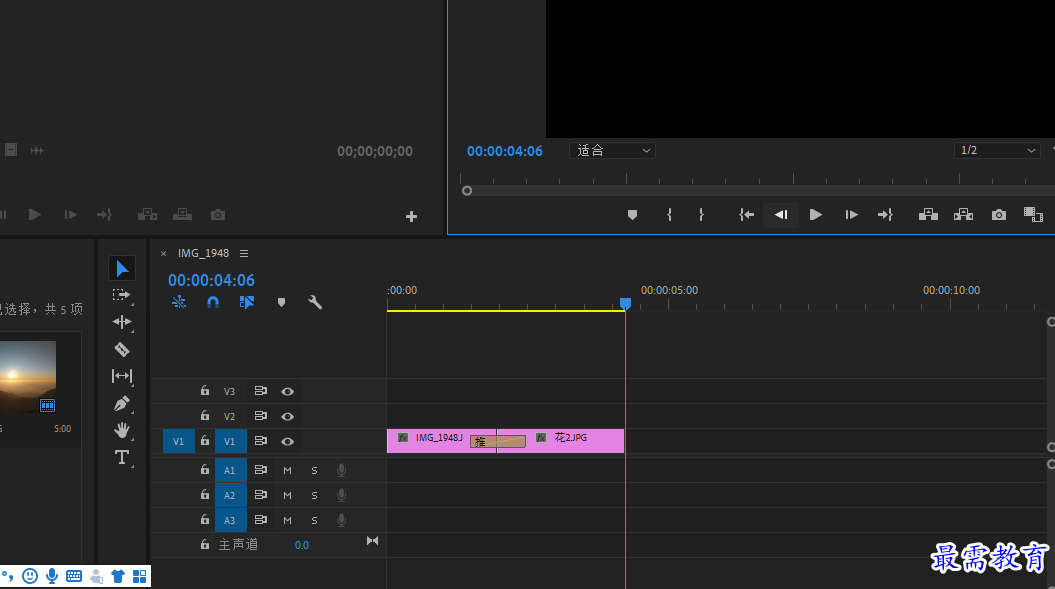The image size is (1055, 589).
Task: Toggle A1 track targeting
Action: point(230,471)
